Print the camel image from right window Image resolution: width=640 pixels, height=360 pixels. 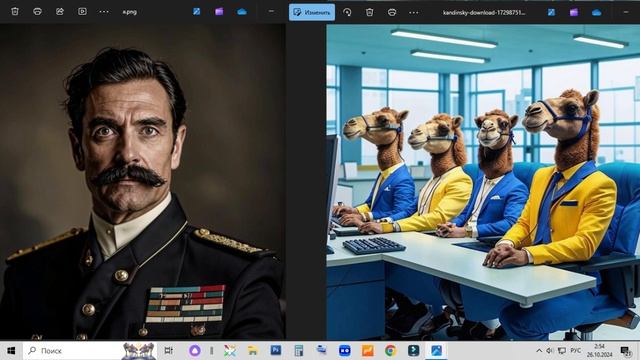392,12
